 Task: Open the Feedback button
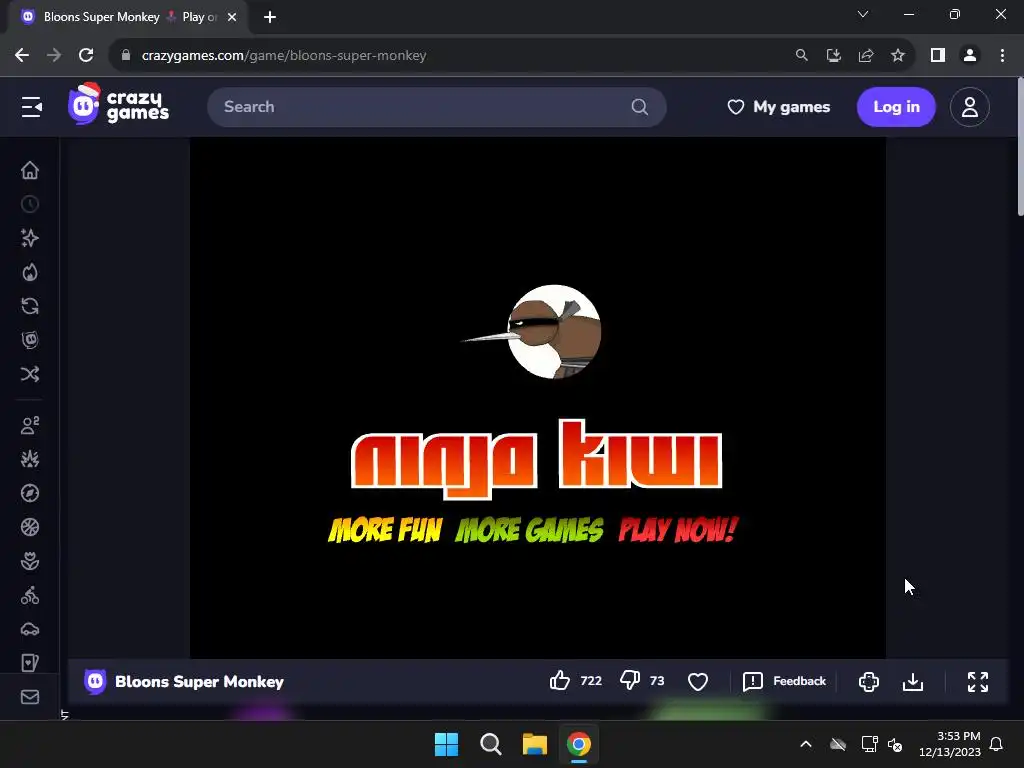pyautogui.click(x=784, y=681)
